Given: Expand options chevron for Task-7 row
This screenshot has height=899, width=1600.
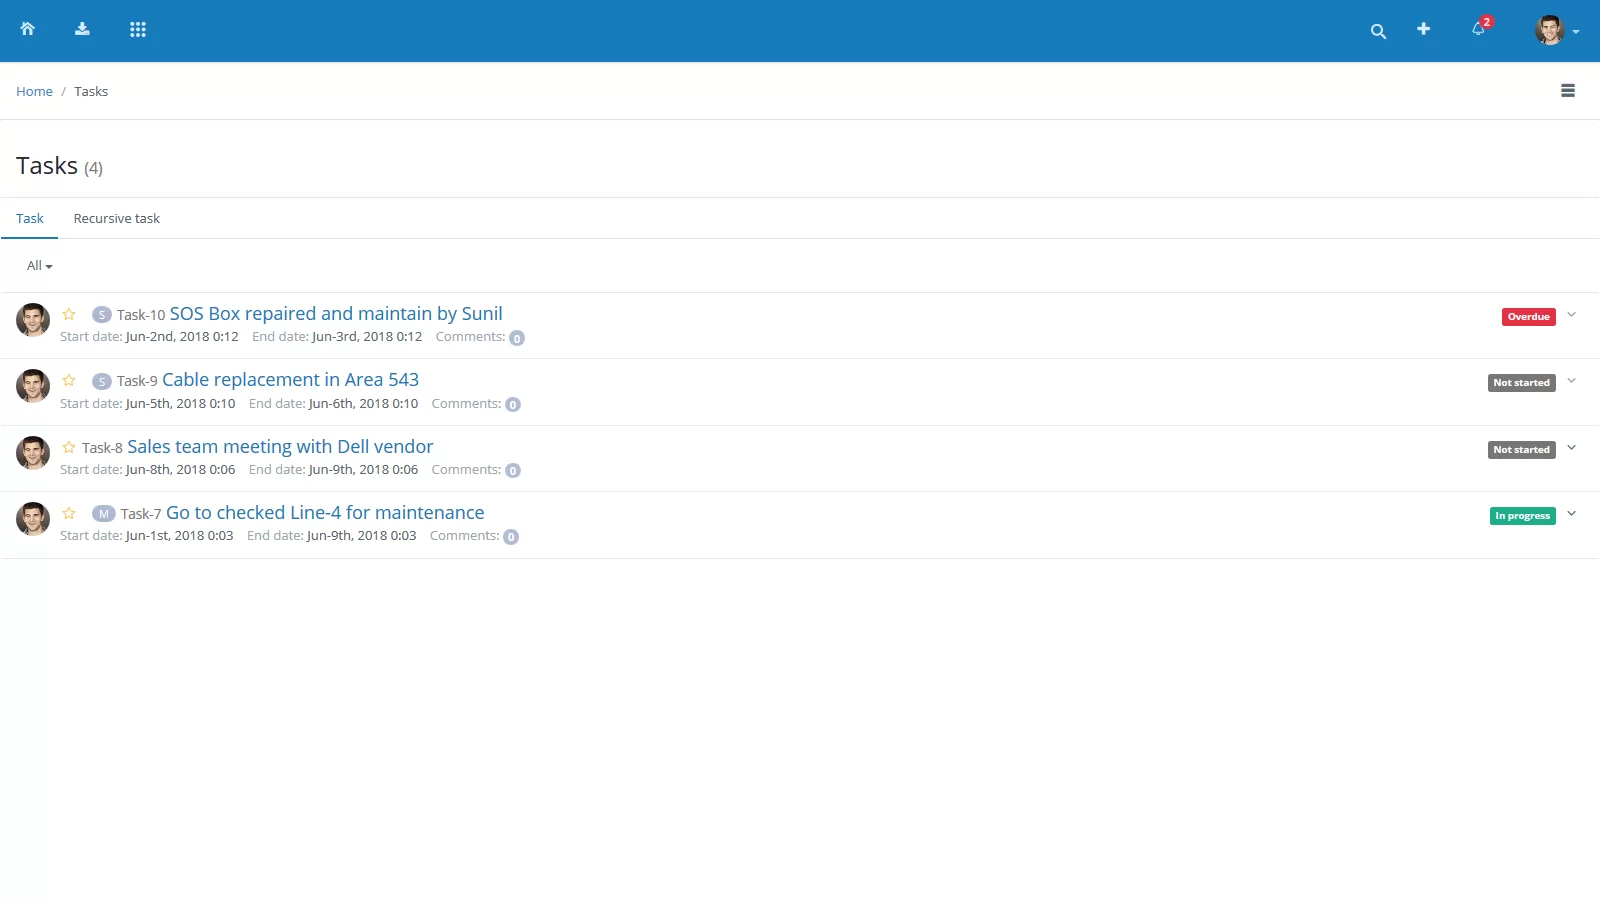Looking at the screenshot, I should [x=1571, y=514].
